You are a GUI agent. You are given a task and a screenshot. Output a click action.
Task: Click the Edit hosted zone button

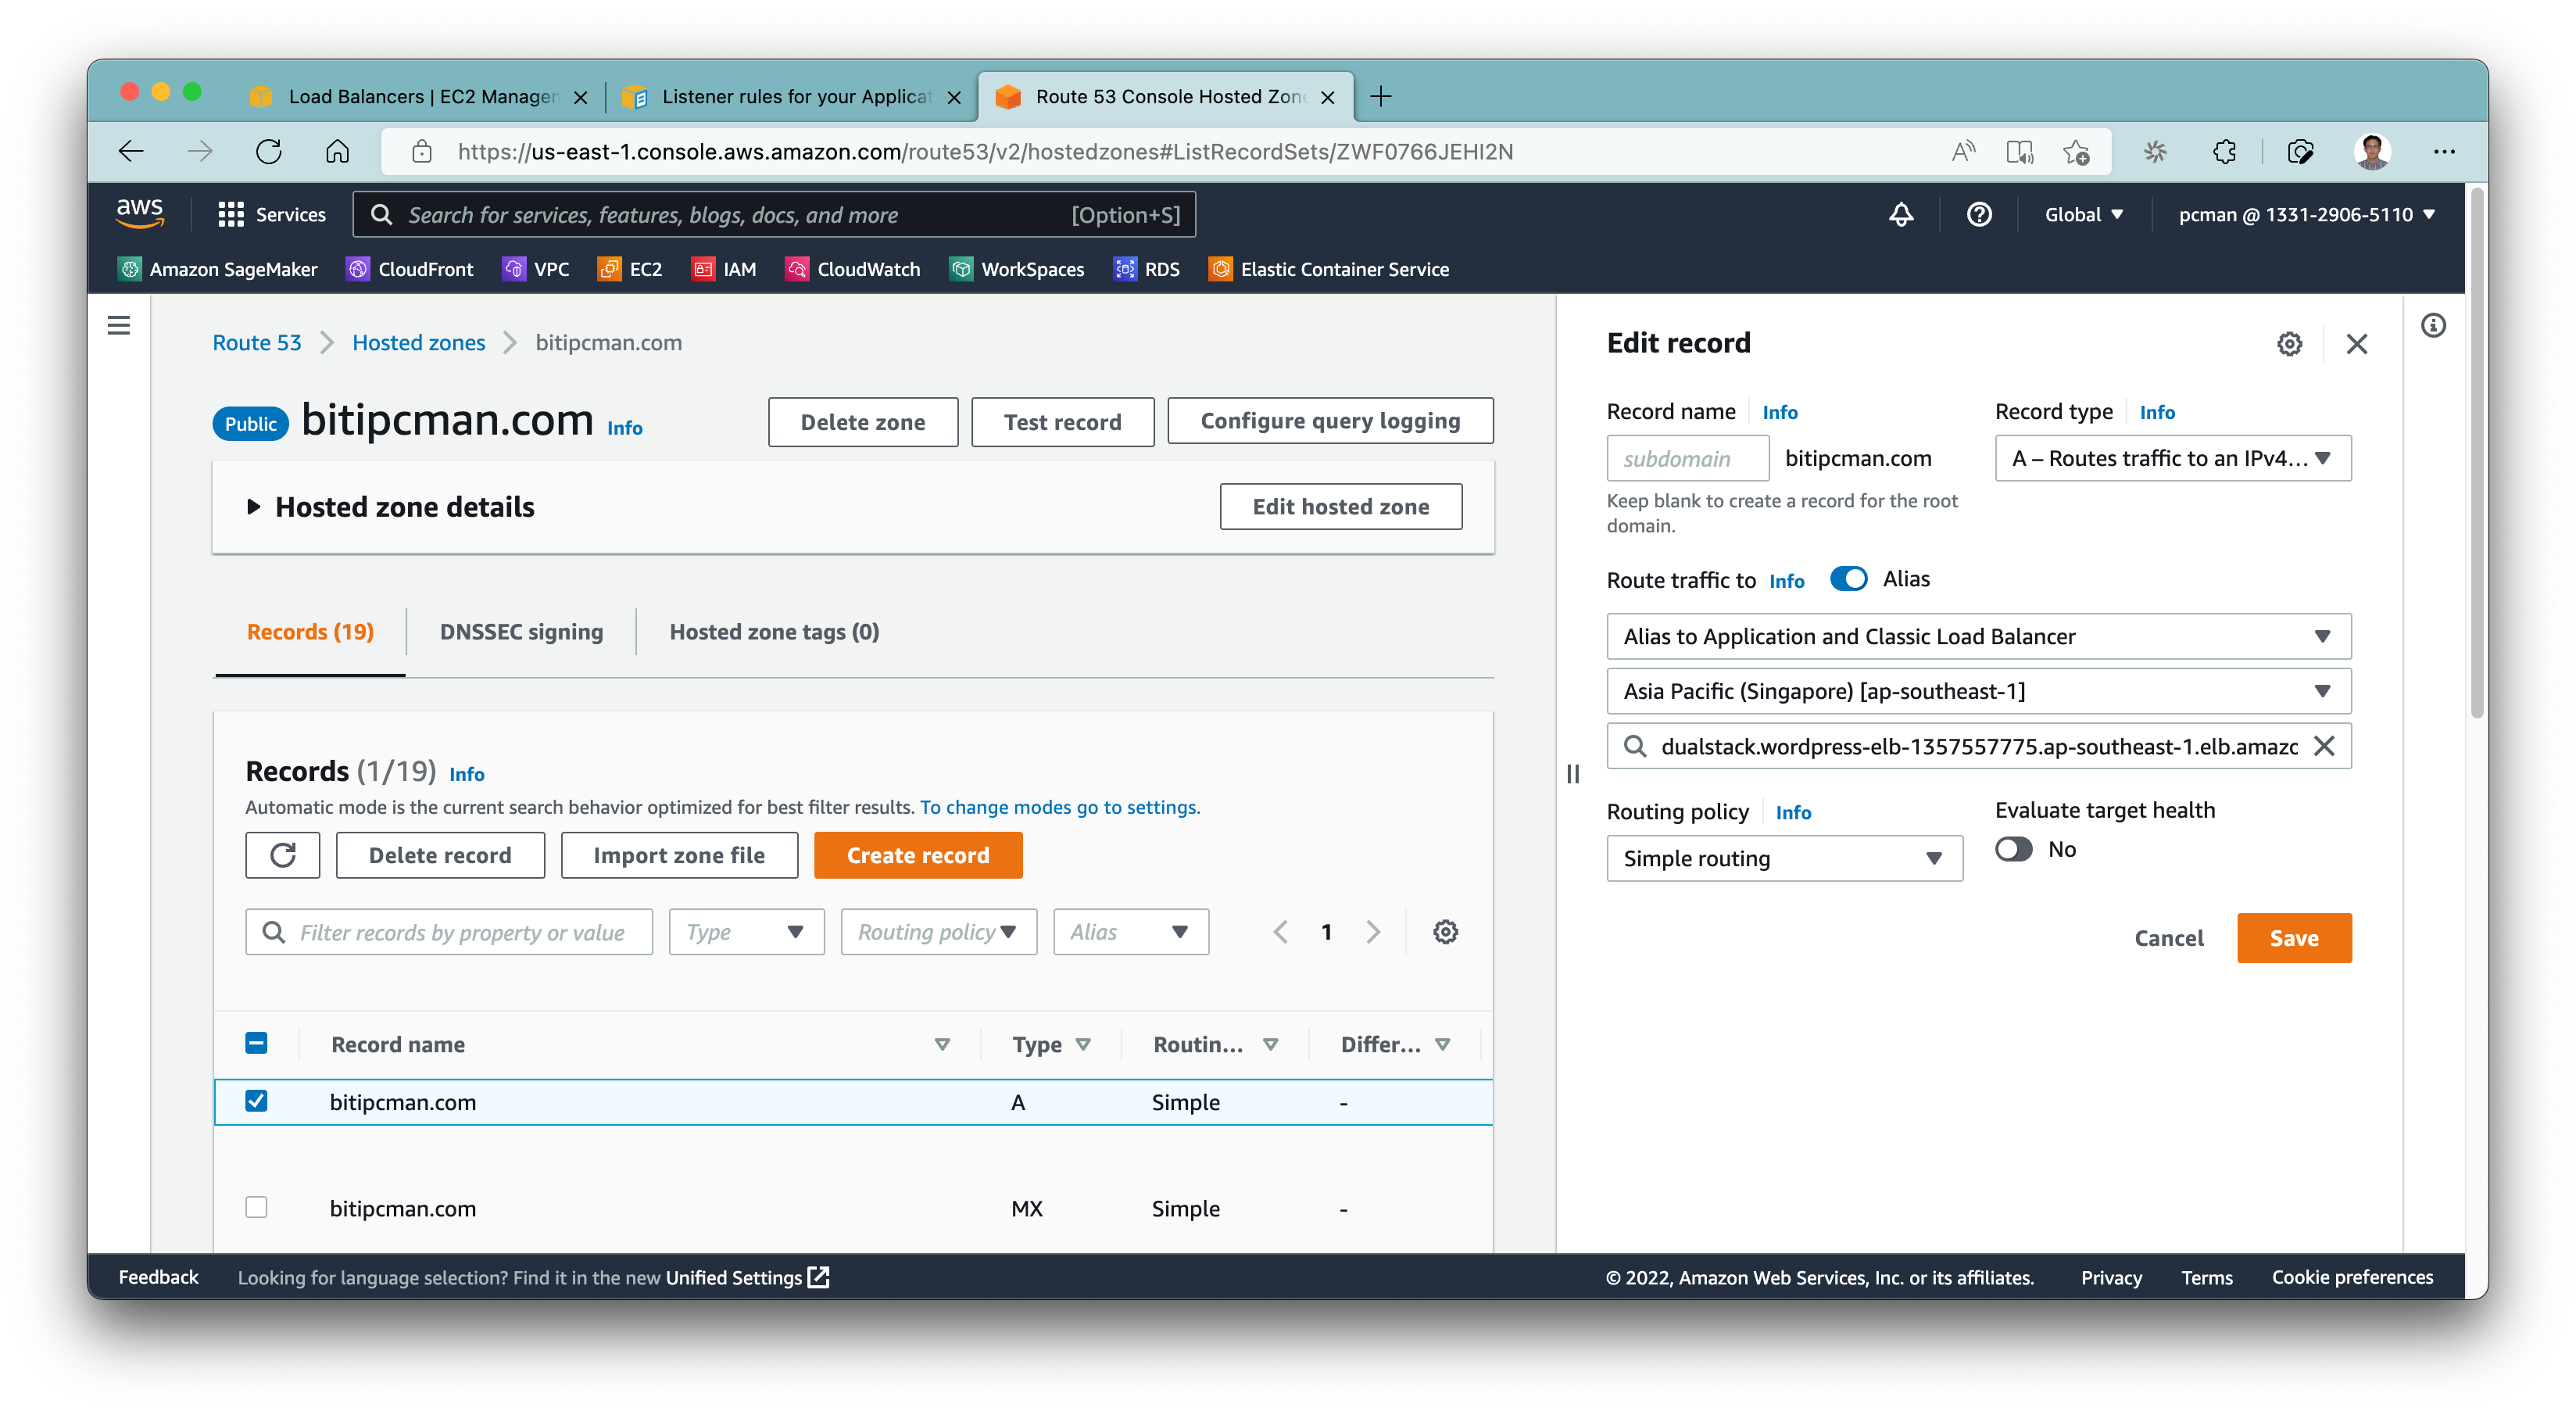coord(1340,507)
